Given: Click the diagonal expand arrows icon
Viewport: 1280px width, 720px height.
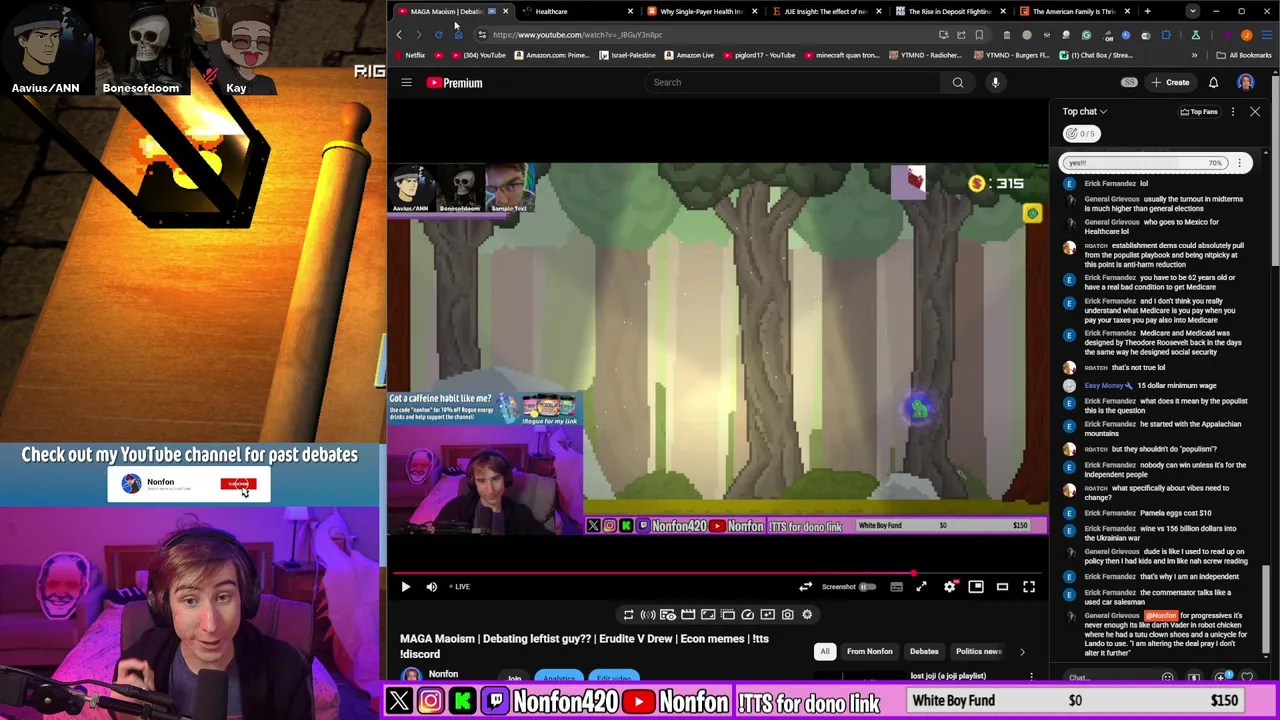Looking at the screenshot, I should 921,587.
